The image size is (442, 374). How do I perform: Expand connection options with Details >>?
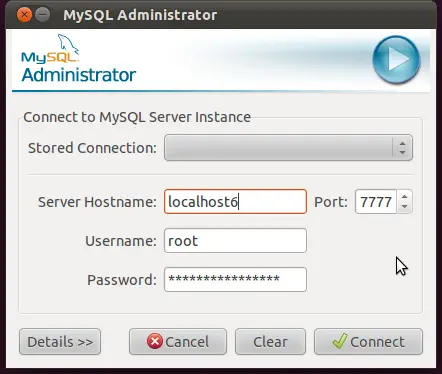pyautogui.click(x=60, y=342)
